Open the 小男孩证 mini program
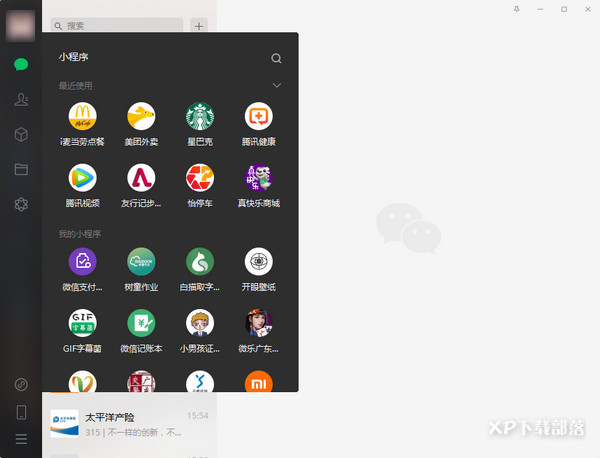The height and width of the screenshot is (458, 600). tap(200, 331)
